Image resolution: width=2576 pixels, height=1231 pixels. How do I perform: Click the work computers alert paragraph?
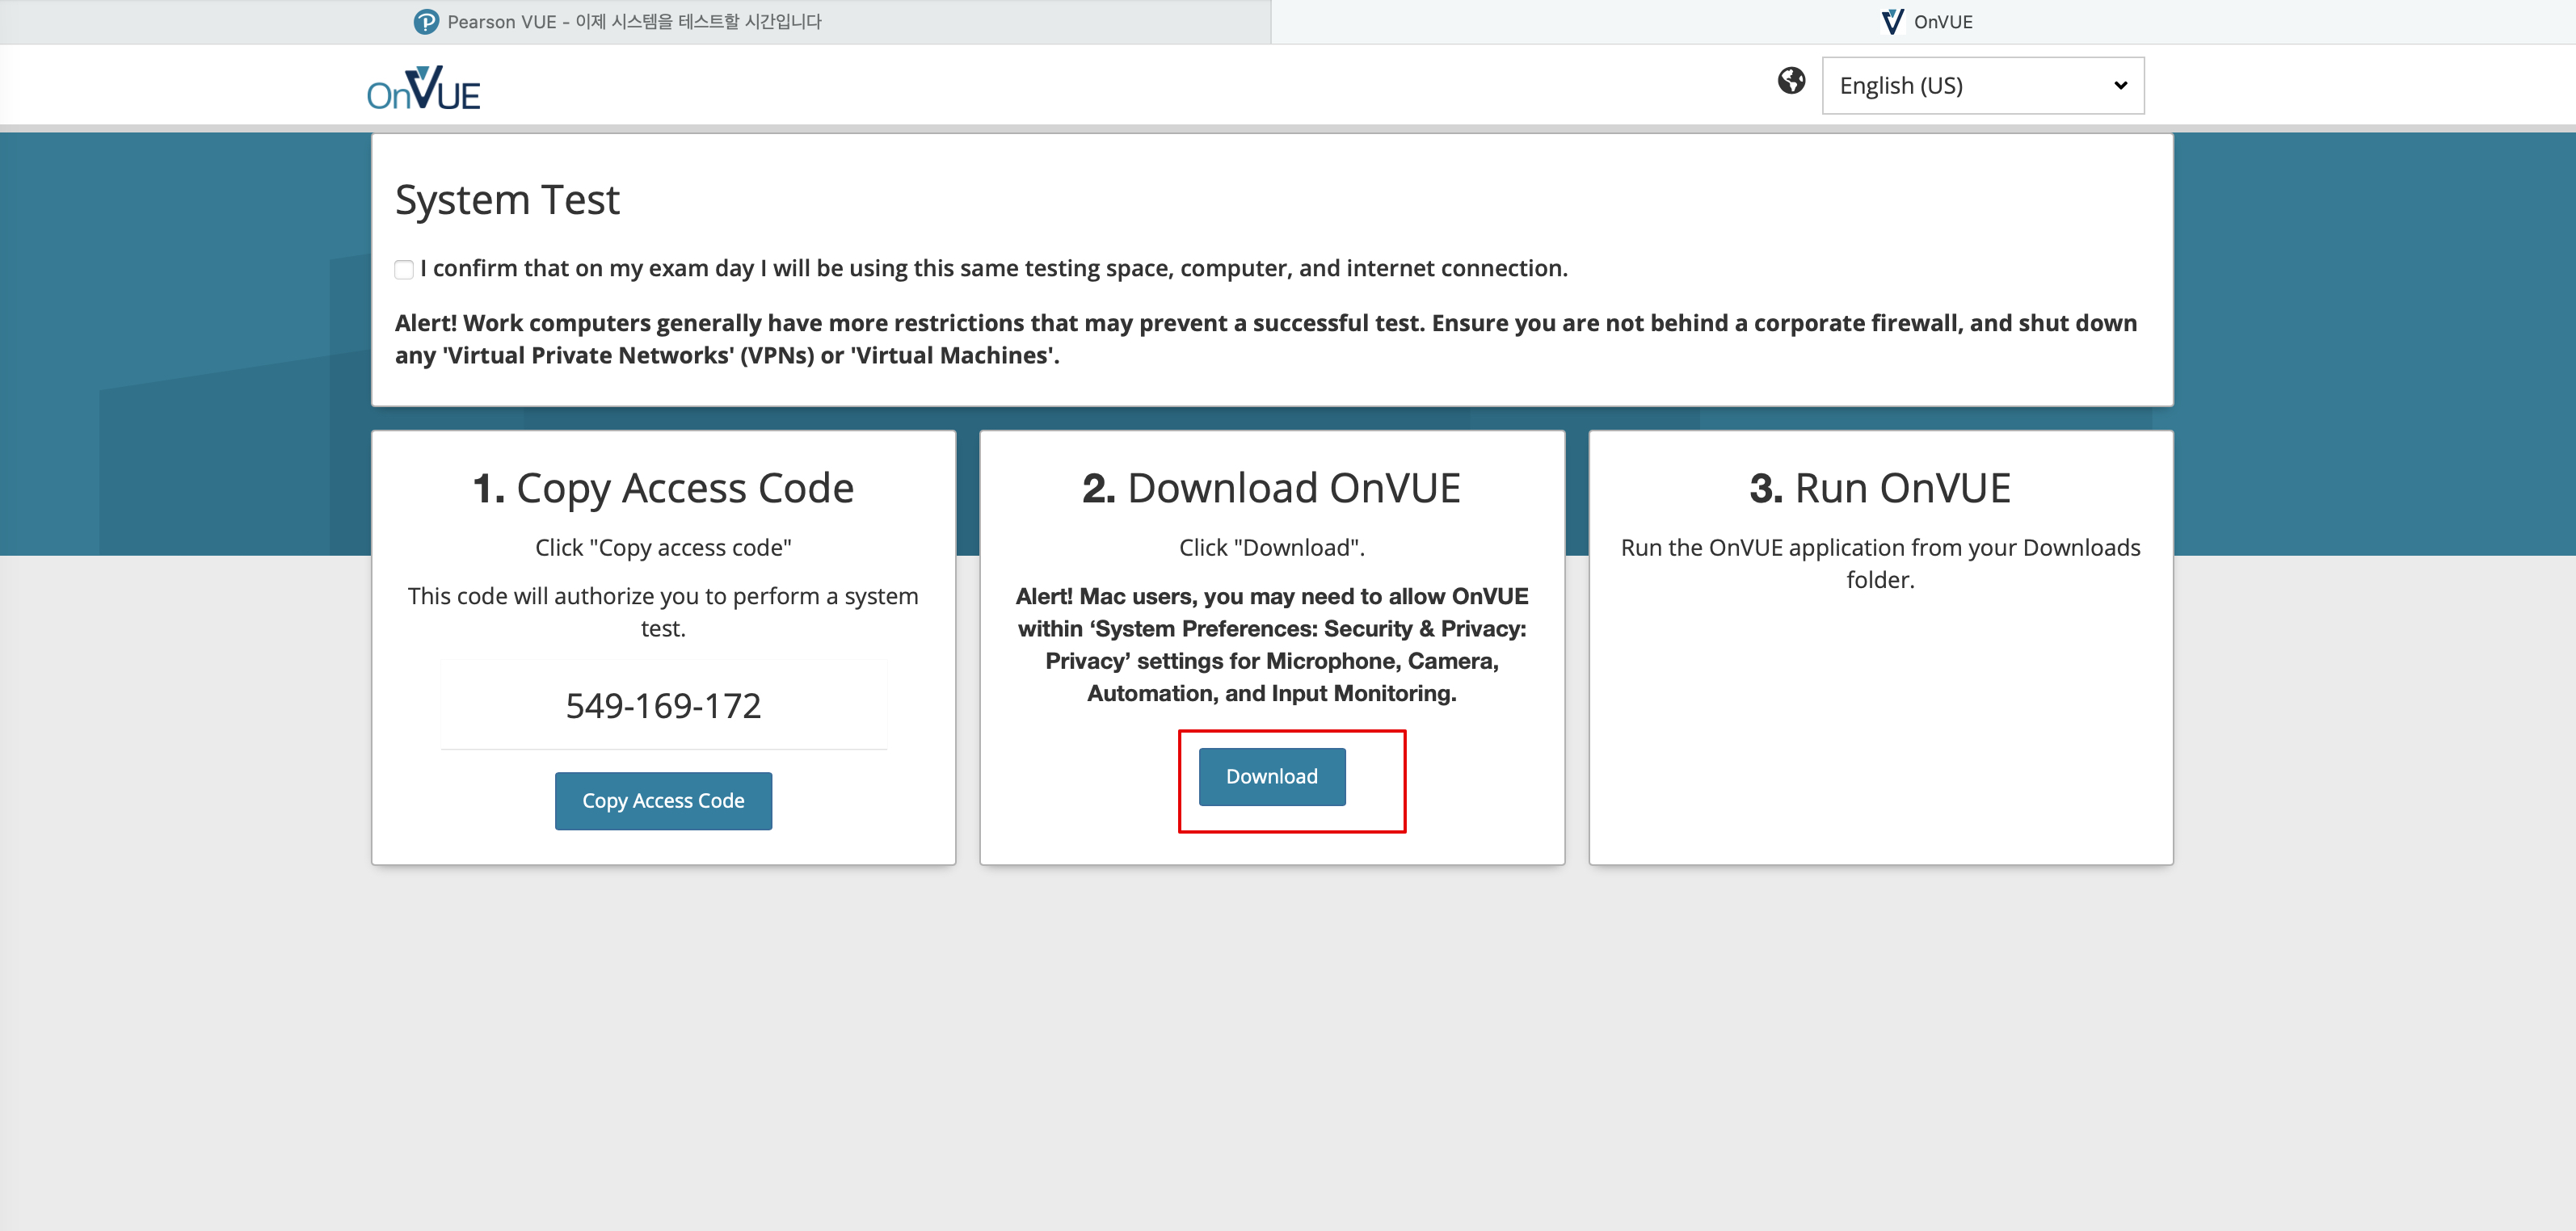click(1265, 339)
